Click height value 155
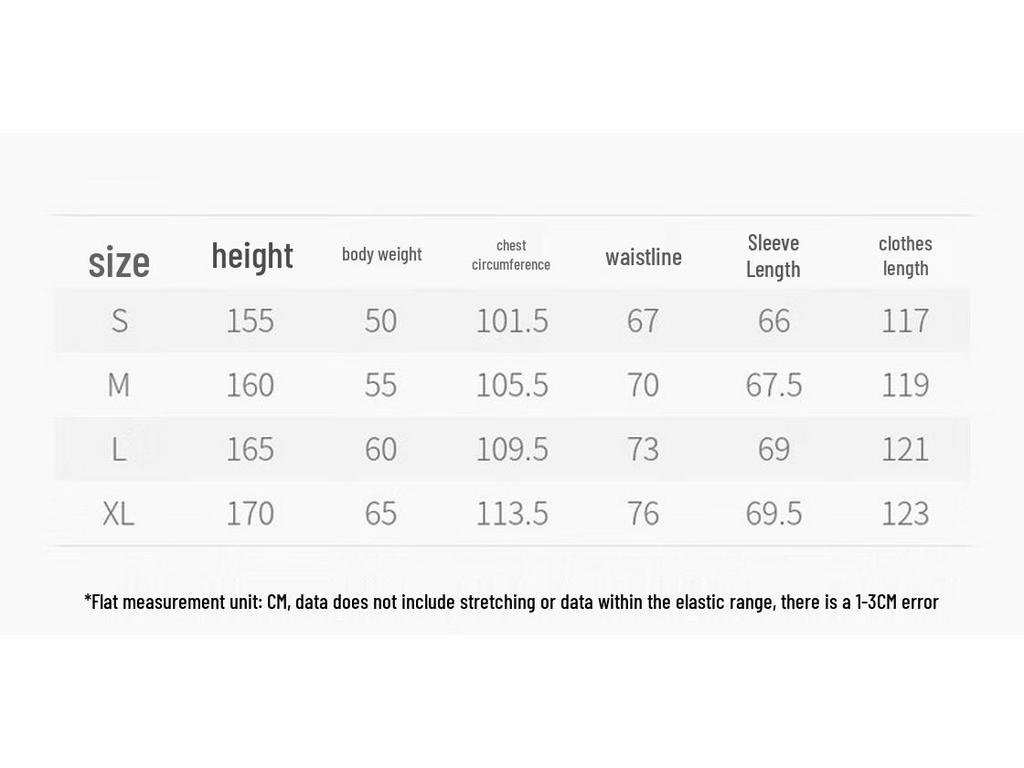Image resolution: width=1024 pixels, height=768 pixels. (x=250, y=320)
